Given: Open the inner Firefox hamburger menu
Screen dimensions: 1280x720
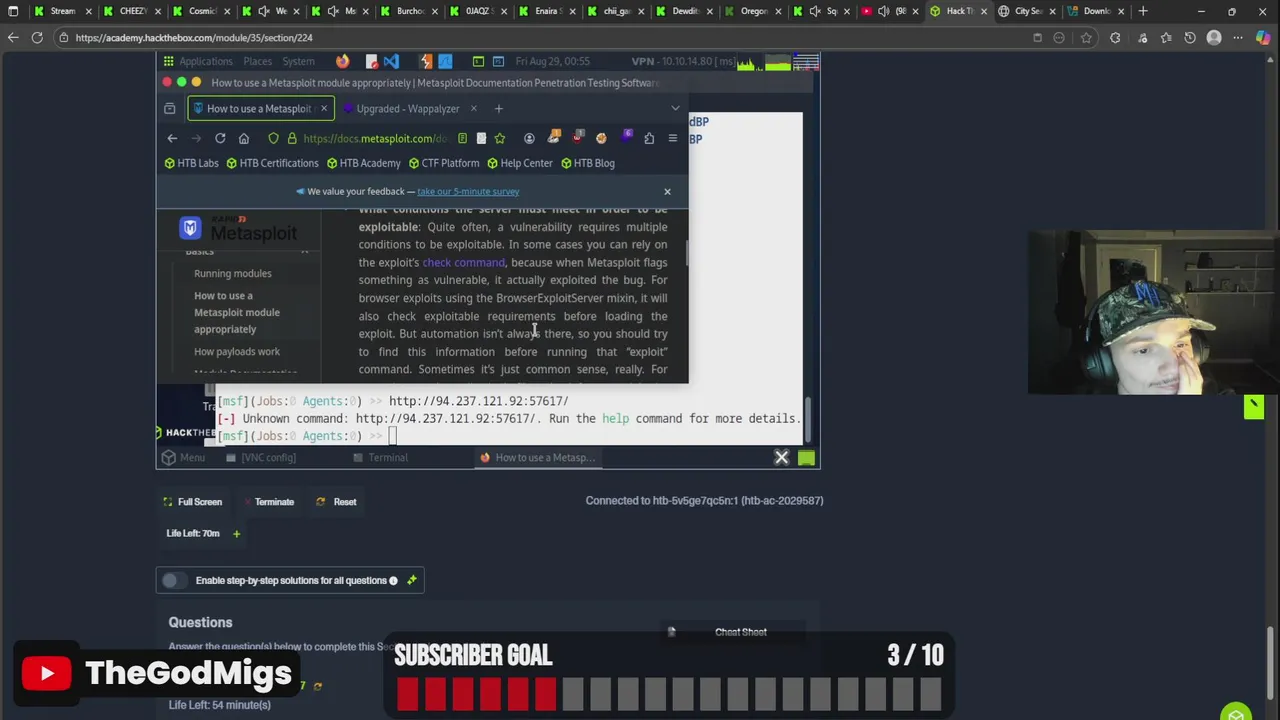Looking at the screenshot, I should click(x=673, y=138).
